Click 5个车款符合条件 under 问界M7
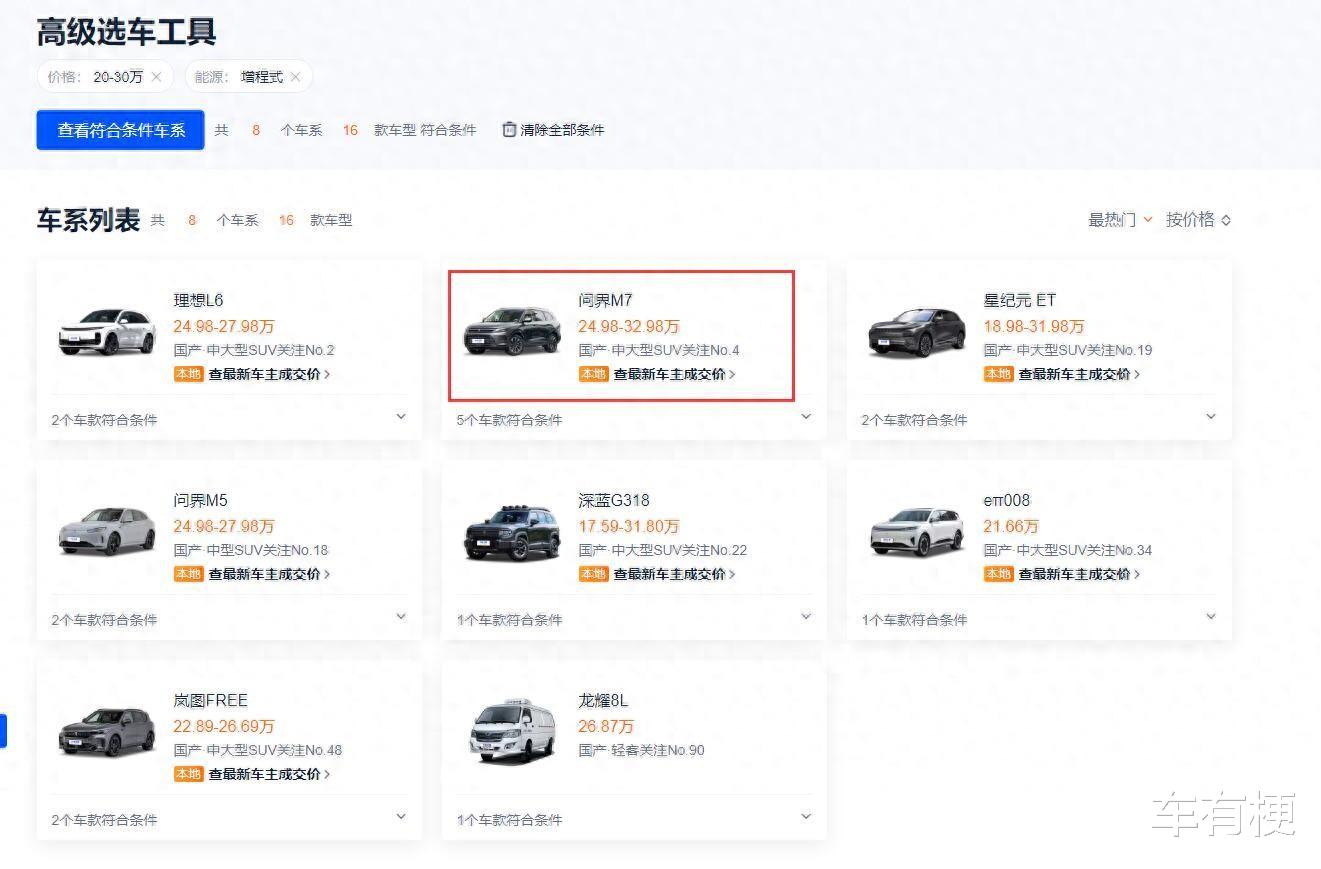 click(509, 420)
